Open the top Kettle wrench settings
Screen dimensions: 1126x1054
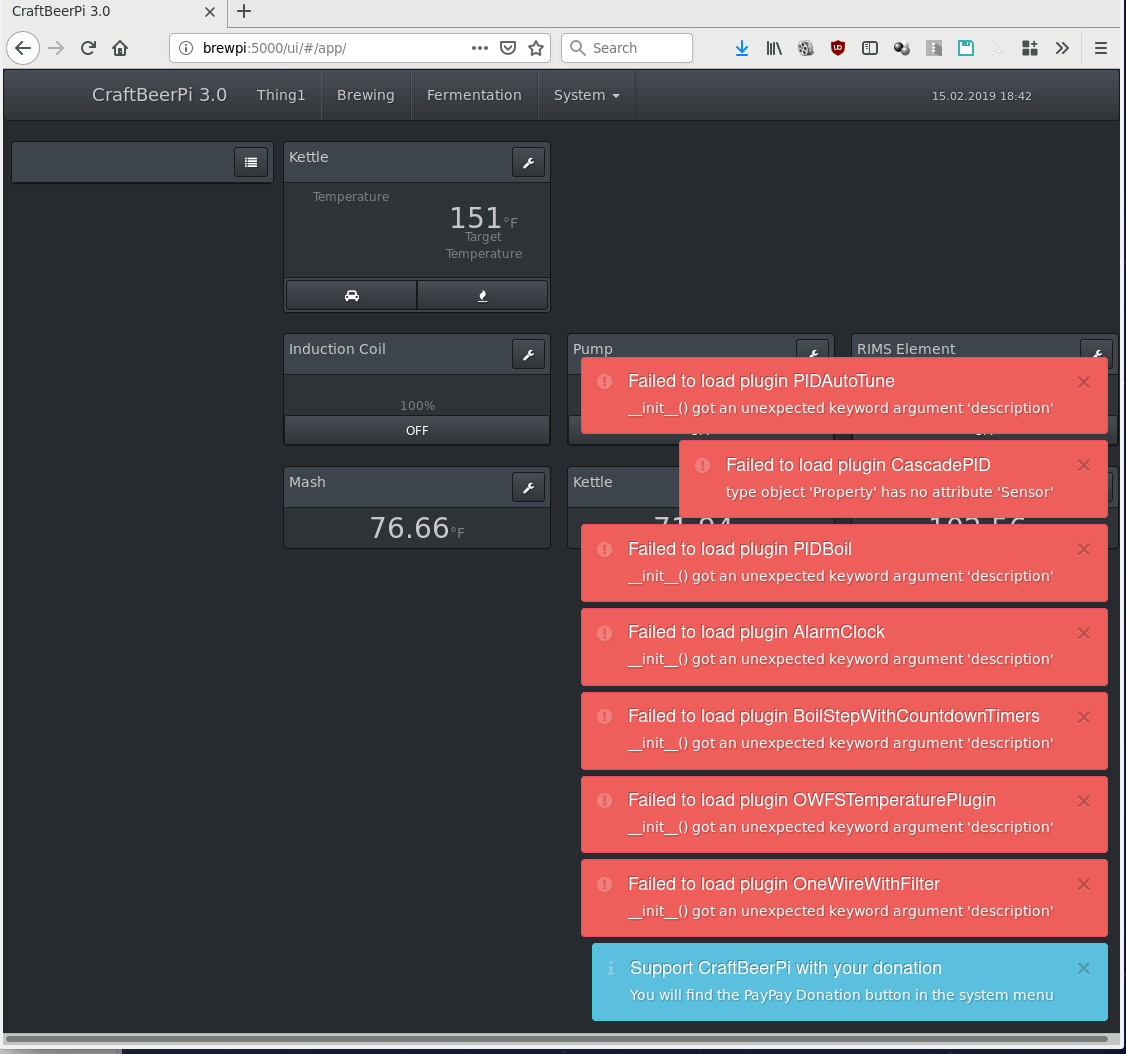pos(529,162)
